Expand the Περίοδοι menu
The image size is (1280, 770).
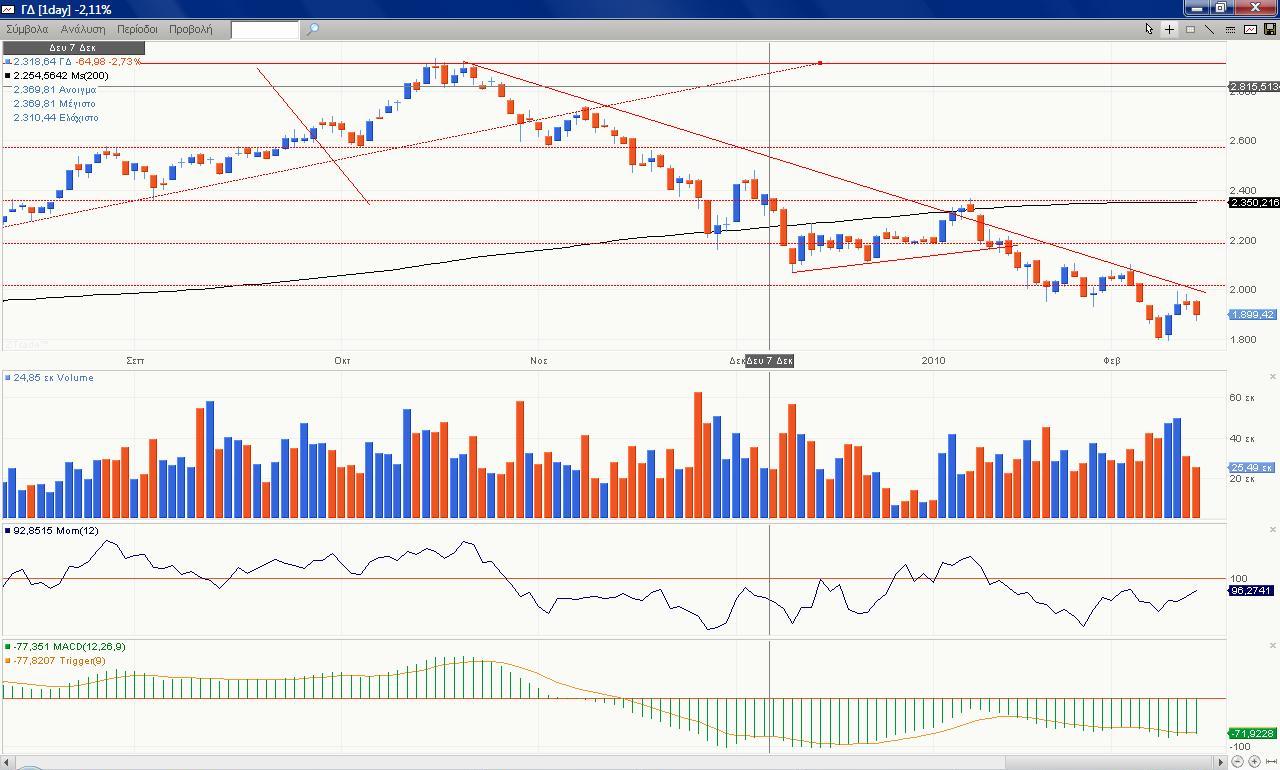(x=137, y=29)
